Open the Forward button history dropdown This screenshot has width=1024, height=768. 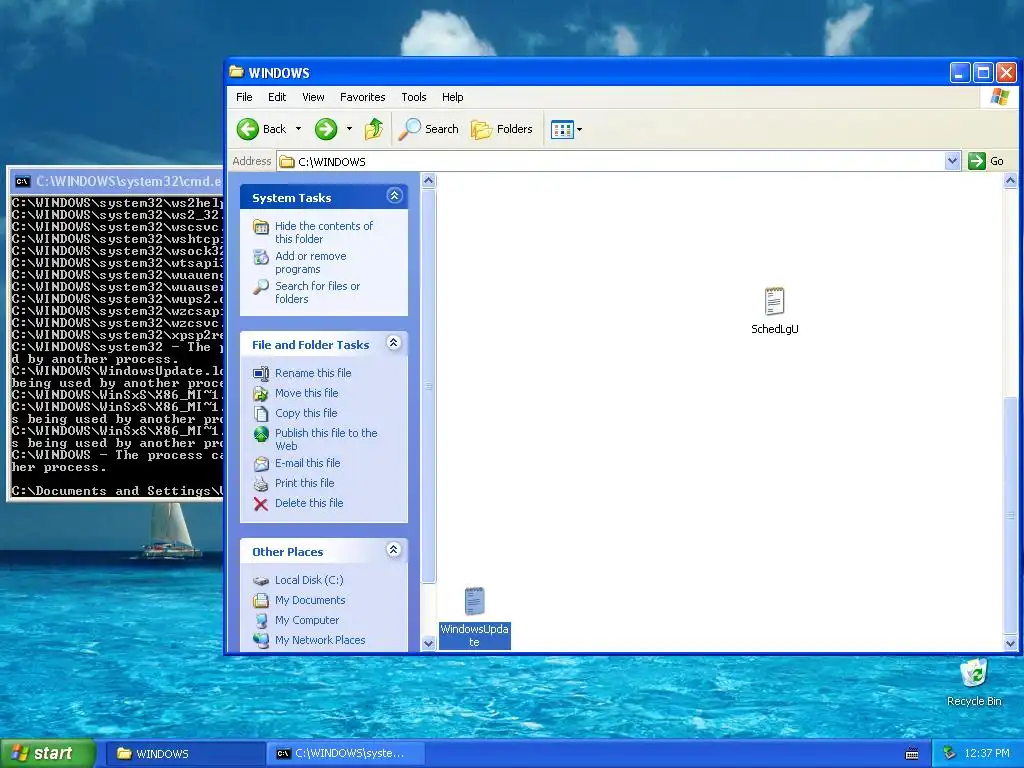(x=349, y=129)
